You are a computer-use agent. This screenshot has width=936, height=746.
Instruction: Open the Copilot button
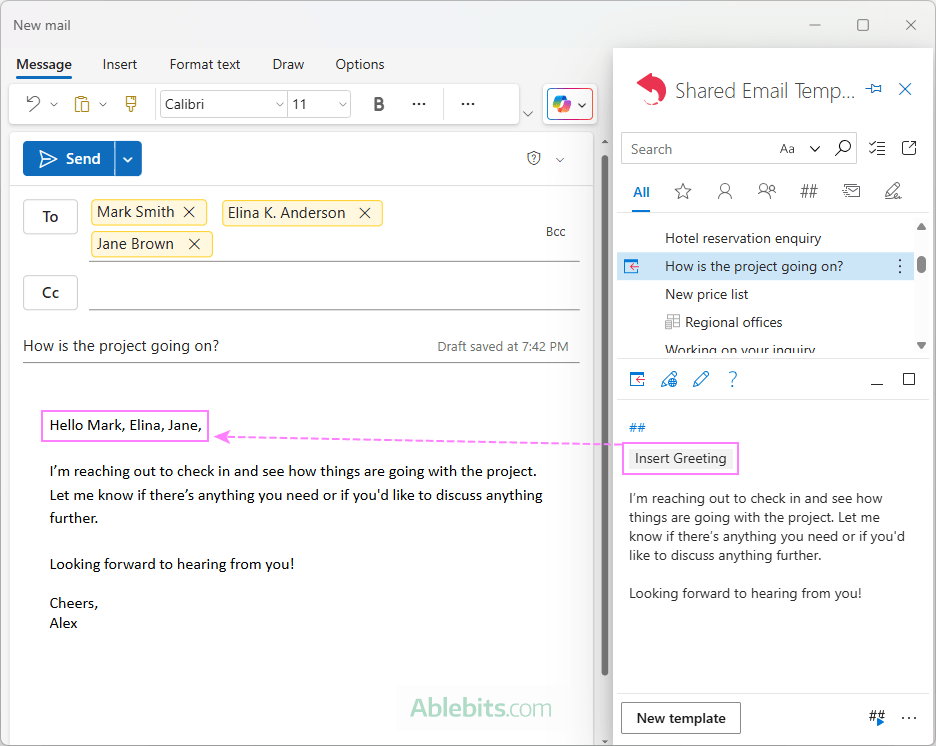(x=569, y=104)
